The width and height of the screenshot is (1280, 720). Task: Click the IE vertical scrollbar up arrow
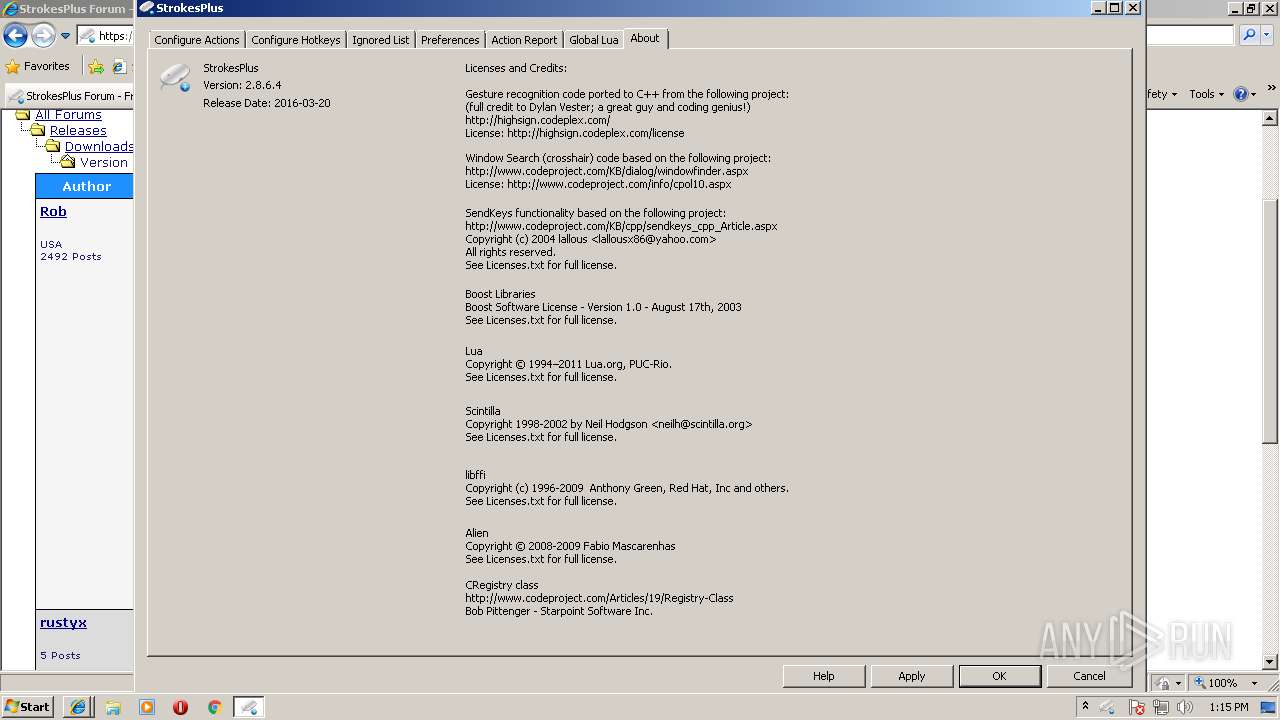(x=1270, y=118)
